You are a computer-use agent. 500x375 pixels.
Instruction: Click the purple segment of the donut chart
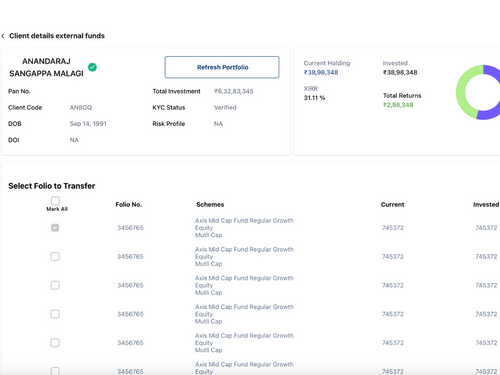coord(493,113)
